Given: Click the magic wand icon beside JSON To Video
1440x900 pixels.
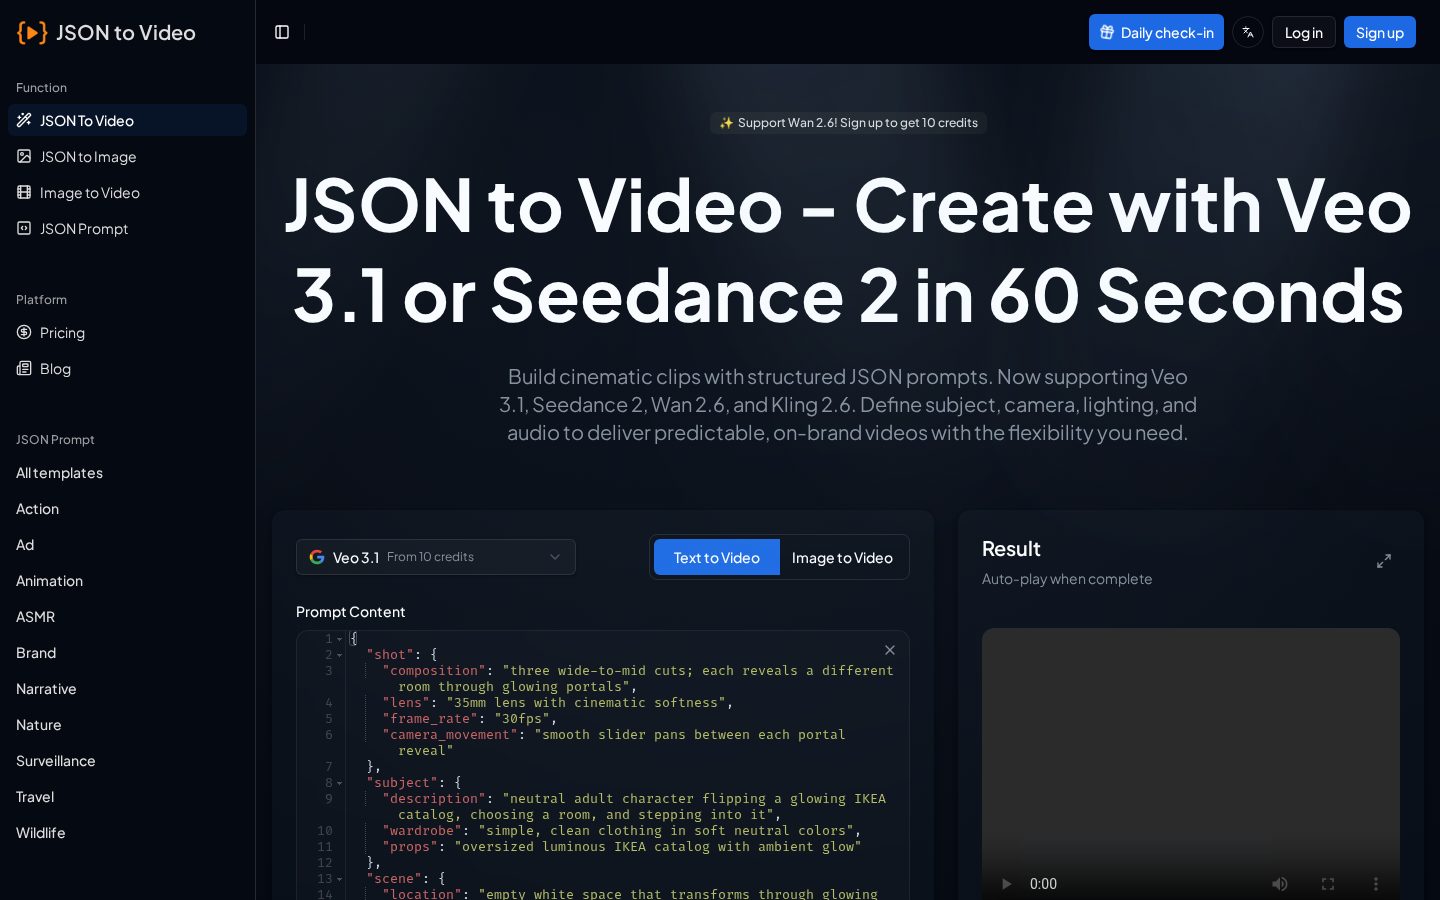Looking at the screenshot, I should 24,120.
